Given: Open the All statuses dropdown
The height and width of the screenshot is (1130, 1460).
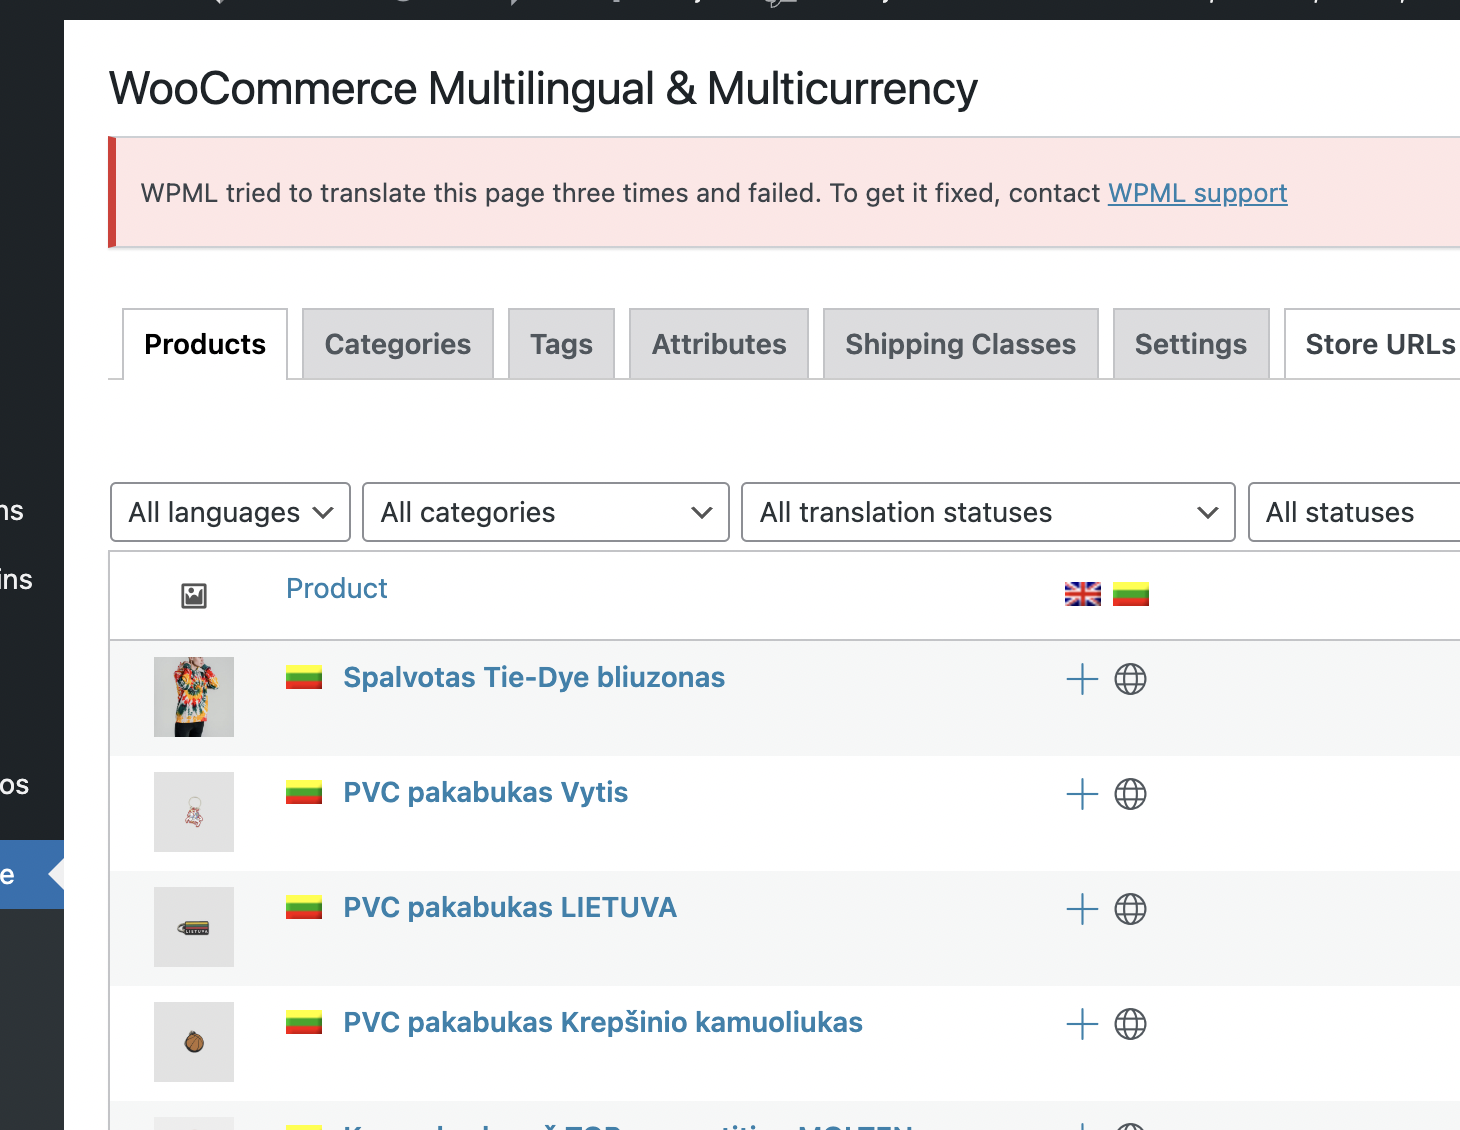Looking at the screenshot, I should point(1354,512).
